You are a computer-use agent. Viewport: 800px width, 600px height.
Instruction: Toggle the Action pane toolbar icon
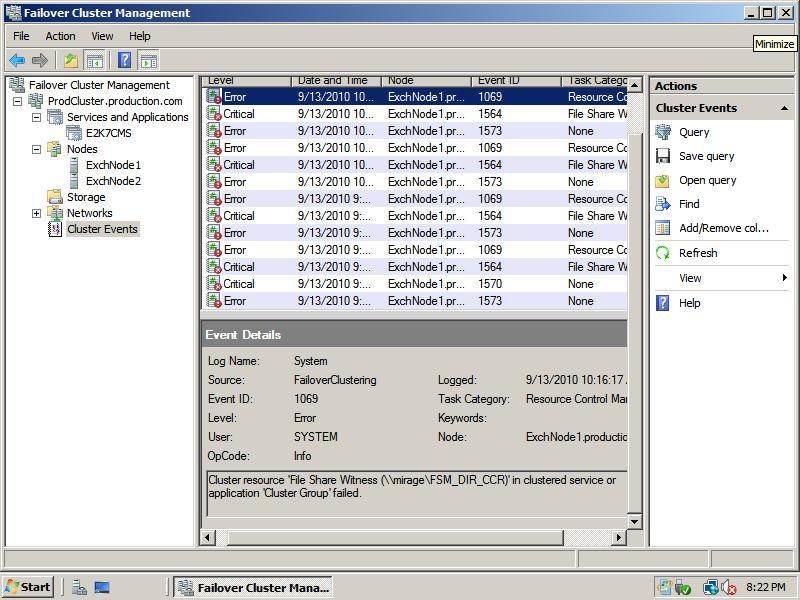coord(148,60)
